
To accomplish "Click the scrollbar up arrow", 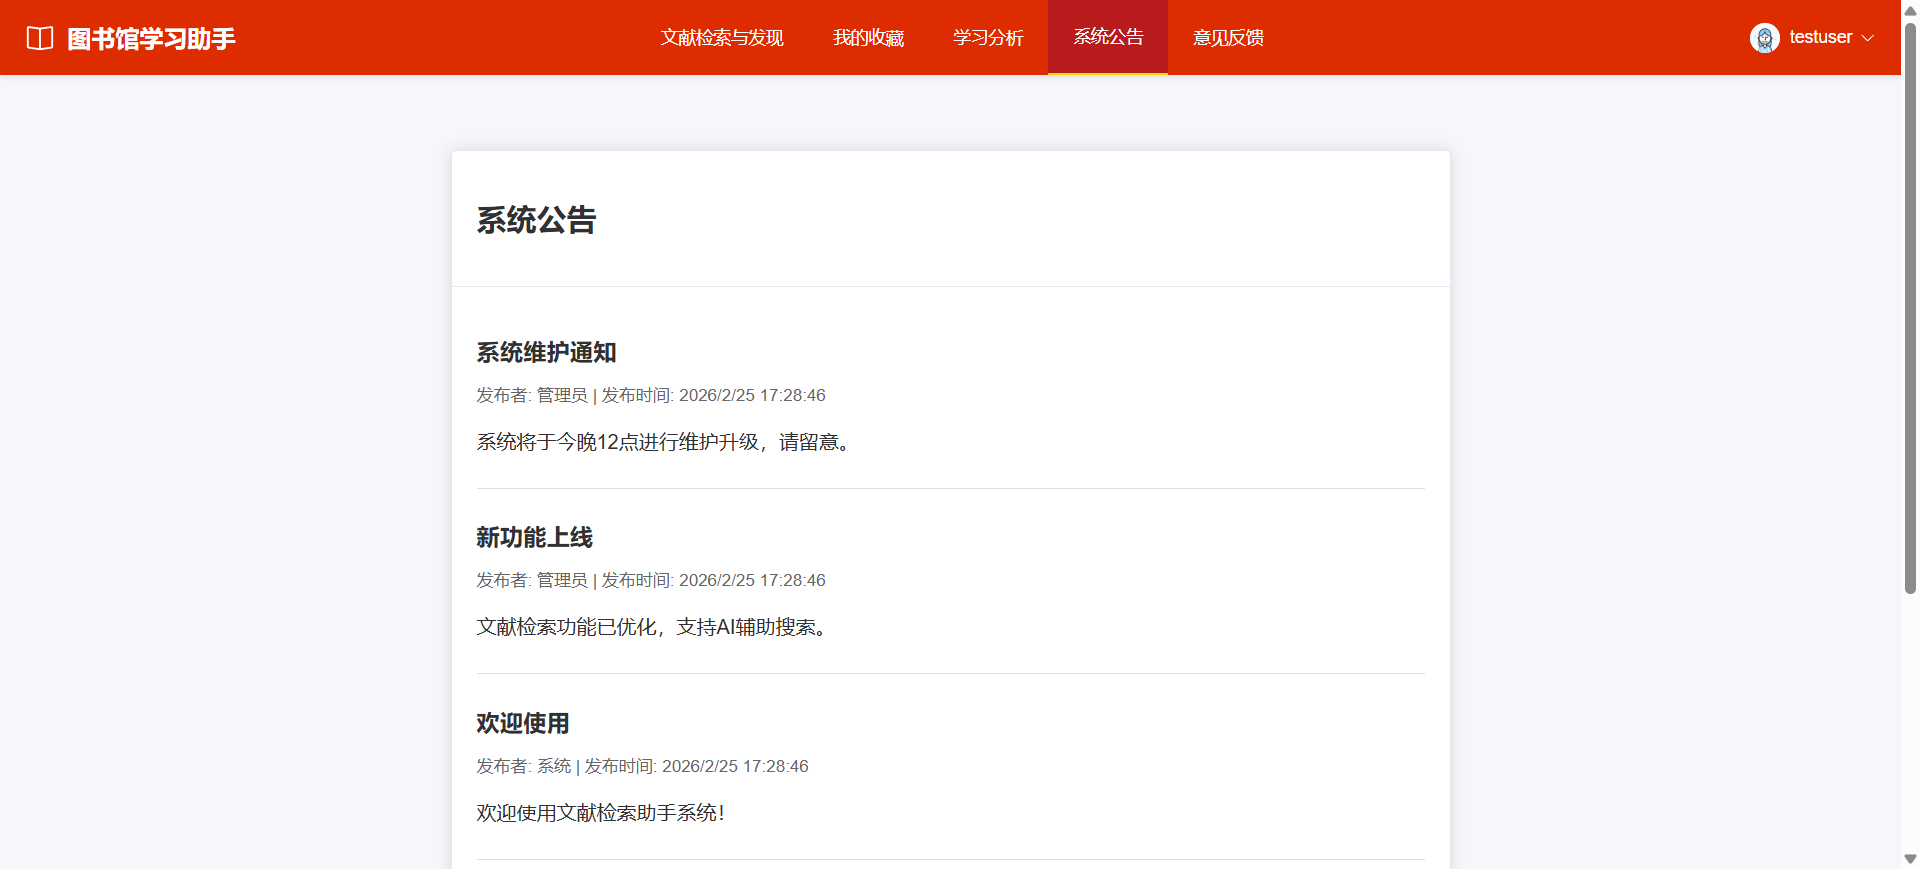I will pyautogui.click(x=1910, y=11).
